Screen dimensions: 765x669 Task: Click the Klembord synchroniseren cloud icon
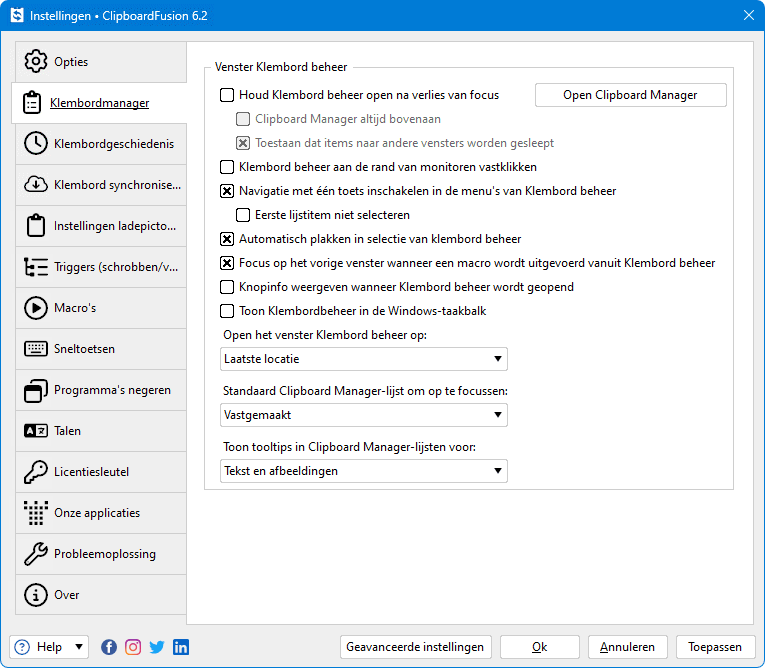tap(36, 184)
